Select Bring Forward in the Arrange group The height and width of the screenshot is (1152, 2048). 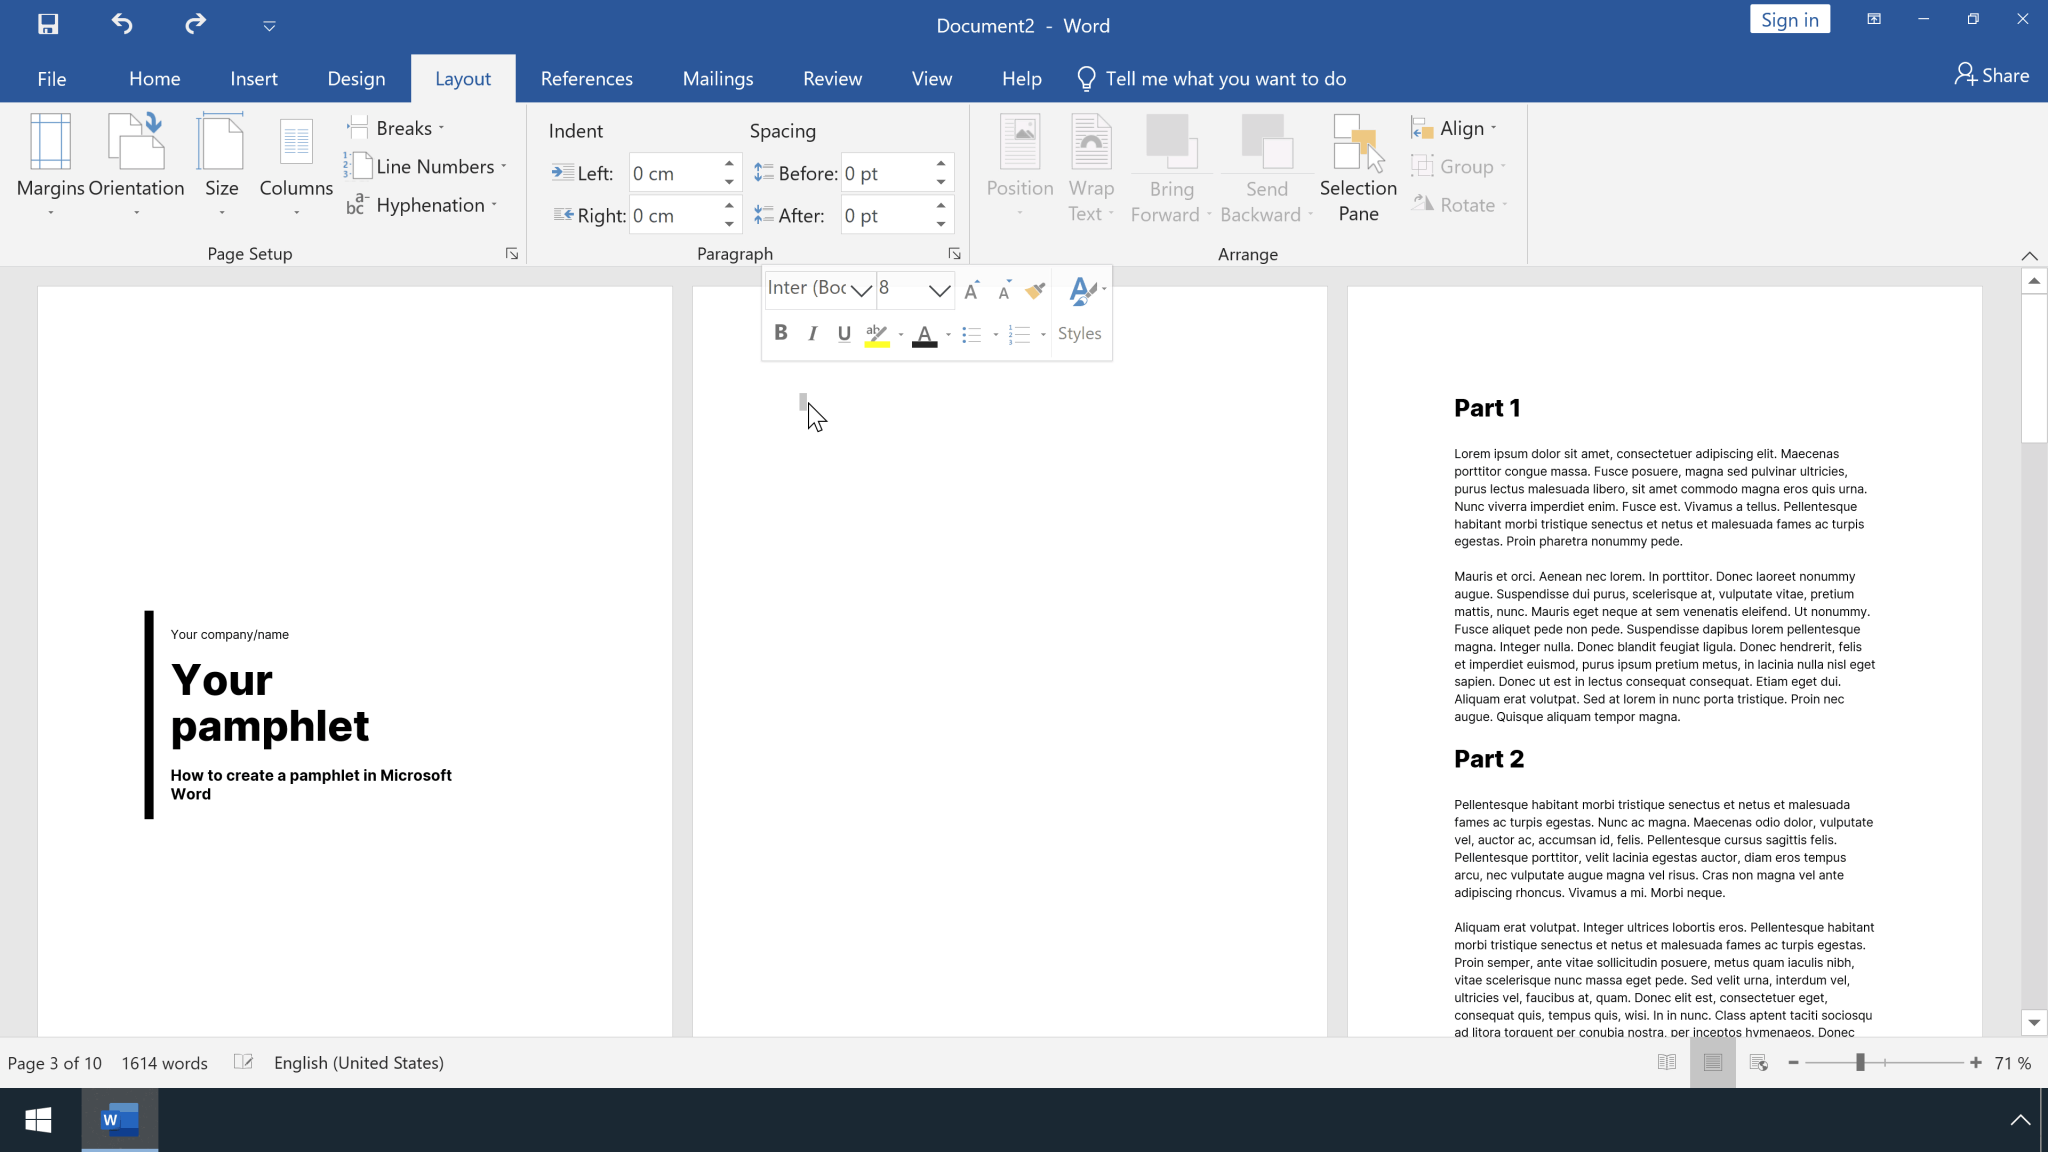tap(1170, 165)
